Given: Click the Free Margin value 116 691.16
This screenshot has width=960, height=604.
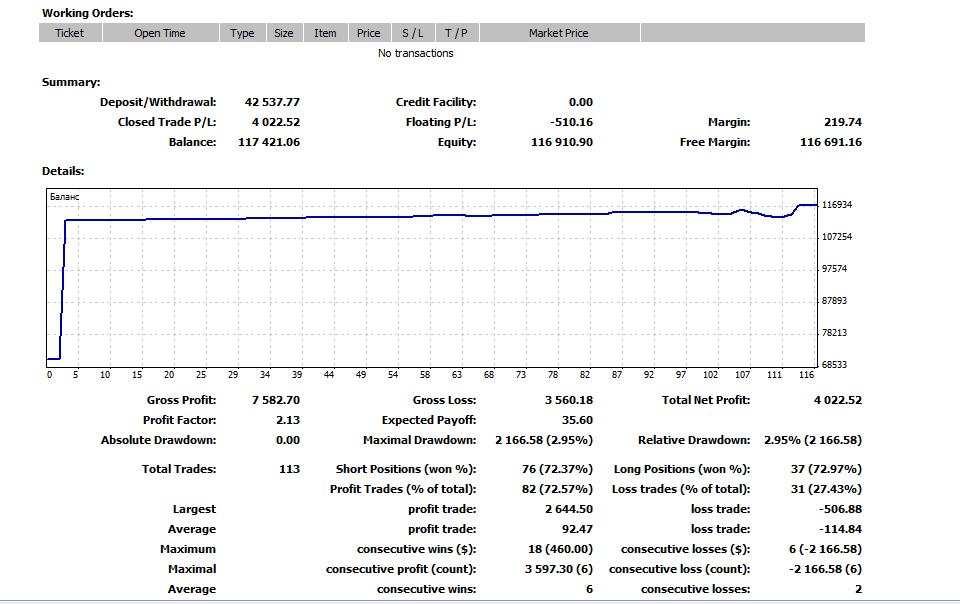Looking at the screenshot, I should [830, 142].
